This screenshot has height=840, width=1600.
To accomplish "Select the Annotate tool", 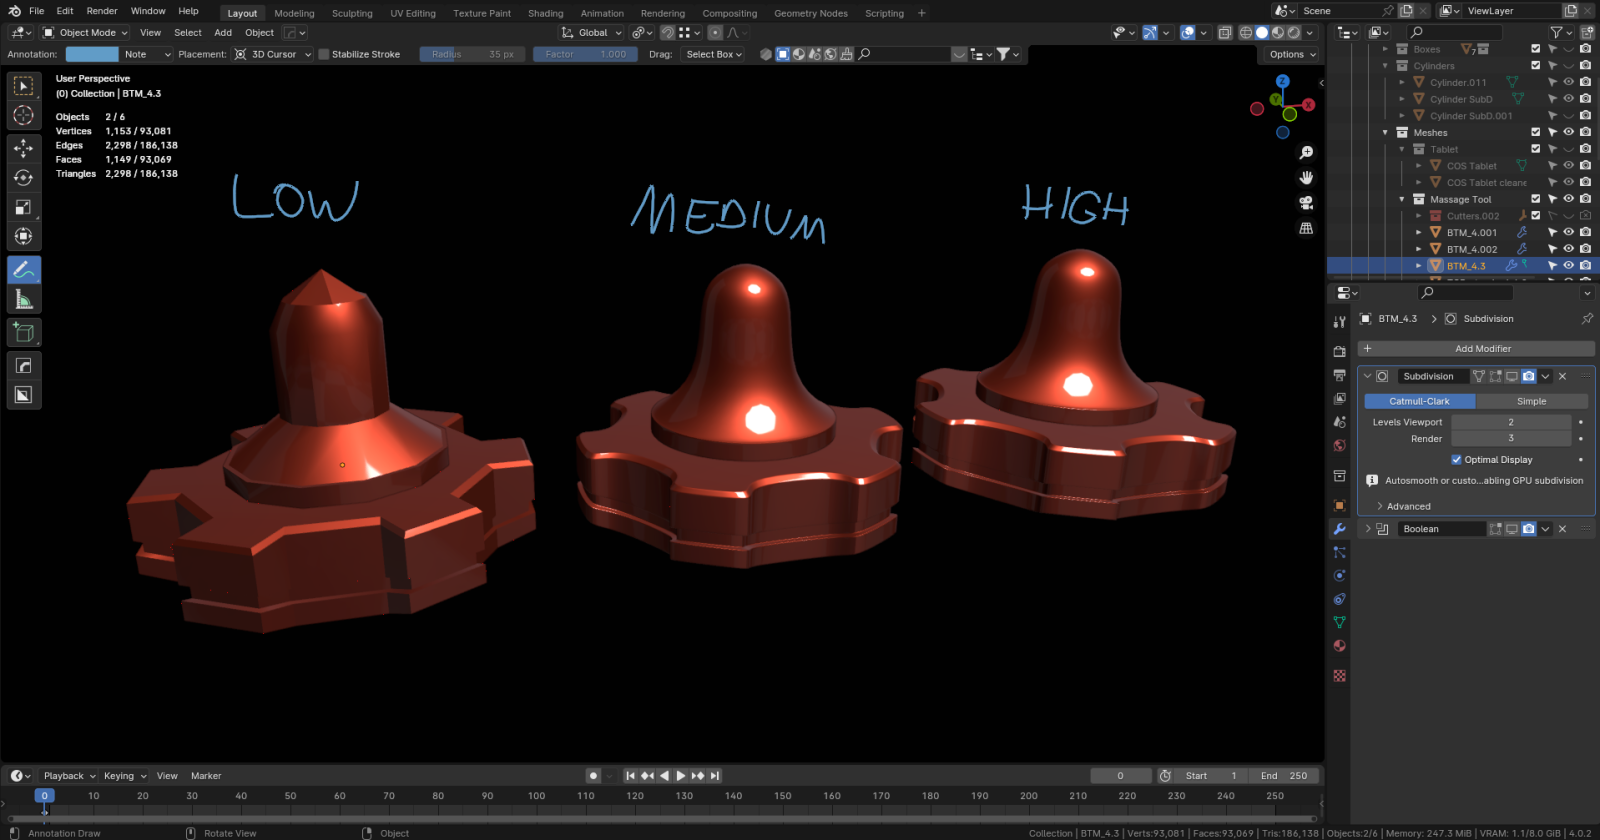I will pyautogui.click(x=24, y=270).
